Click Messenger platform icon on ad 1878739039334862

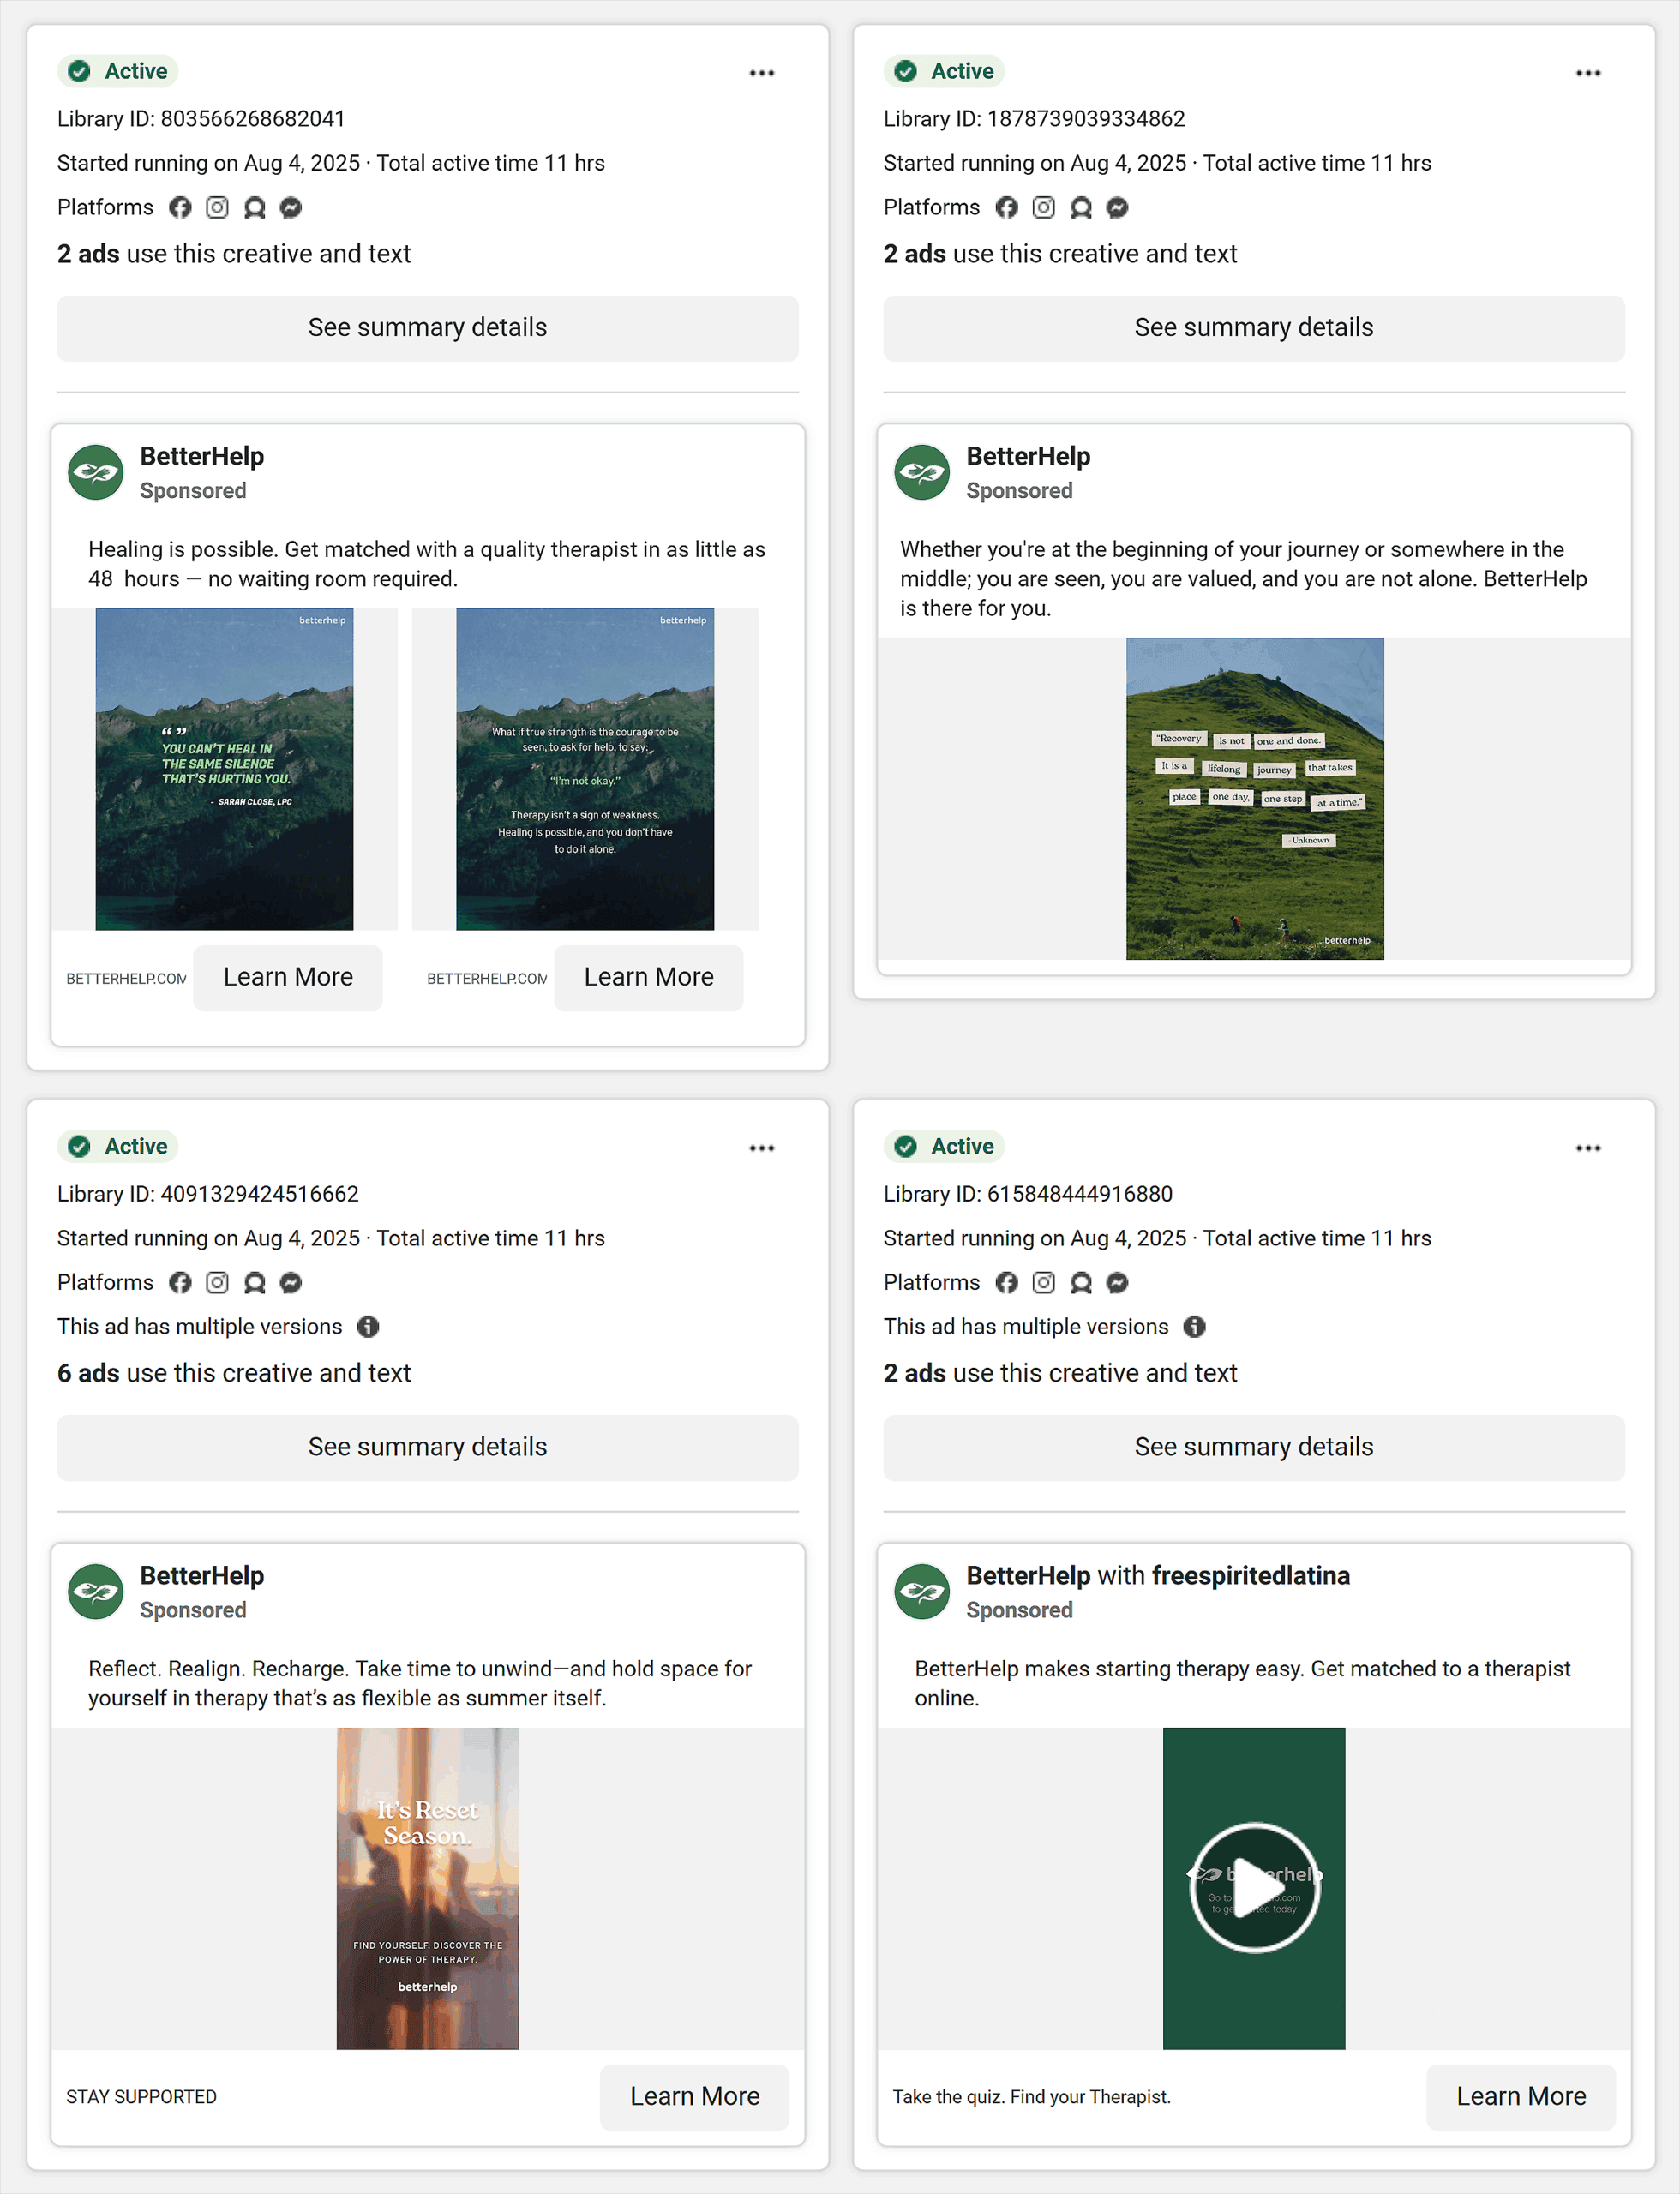pyautogui.click(x=1118, y=207)
